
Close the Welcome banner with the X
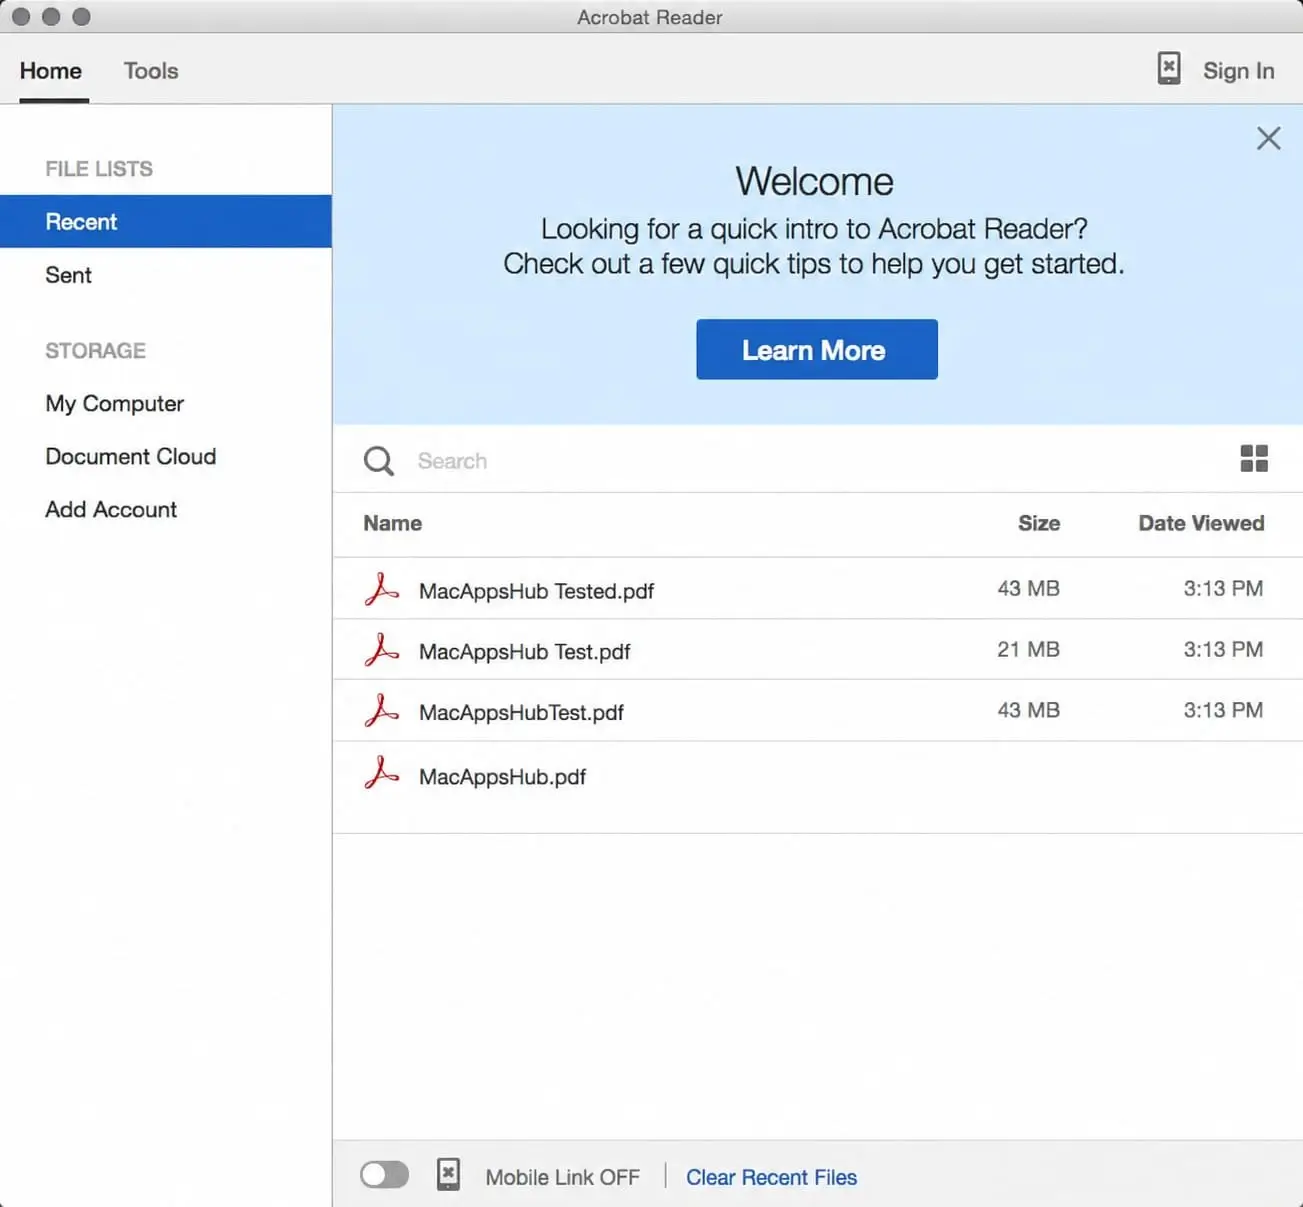1268,138
